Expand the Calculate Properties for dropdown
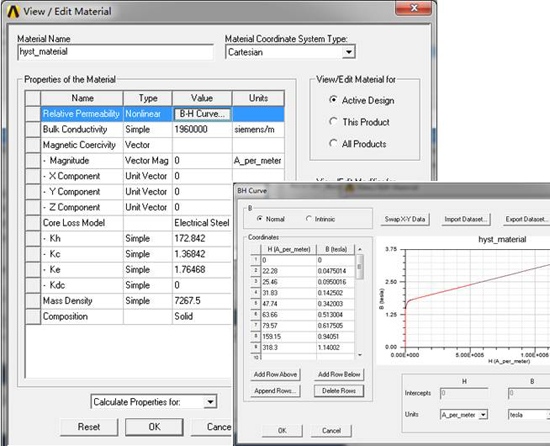This screenshot has height=446, width=550. pyautogui.click(x=210, y=402)
